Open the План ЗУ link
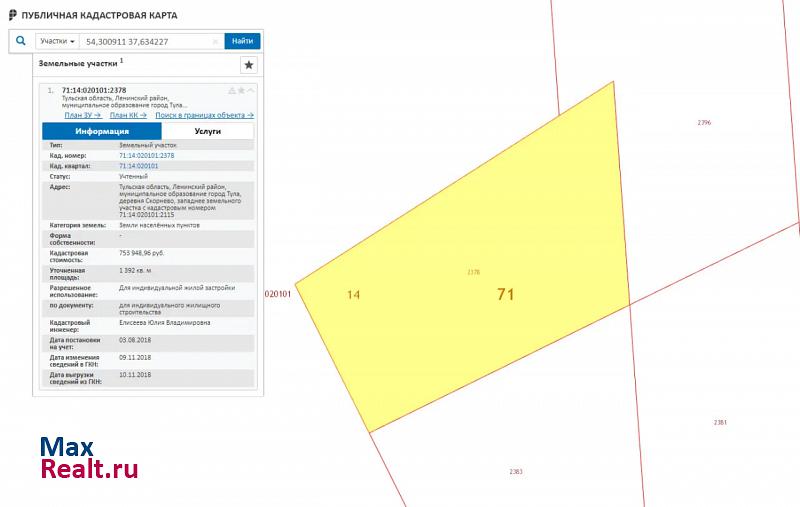 [x=82, y=115]
